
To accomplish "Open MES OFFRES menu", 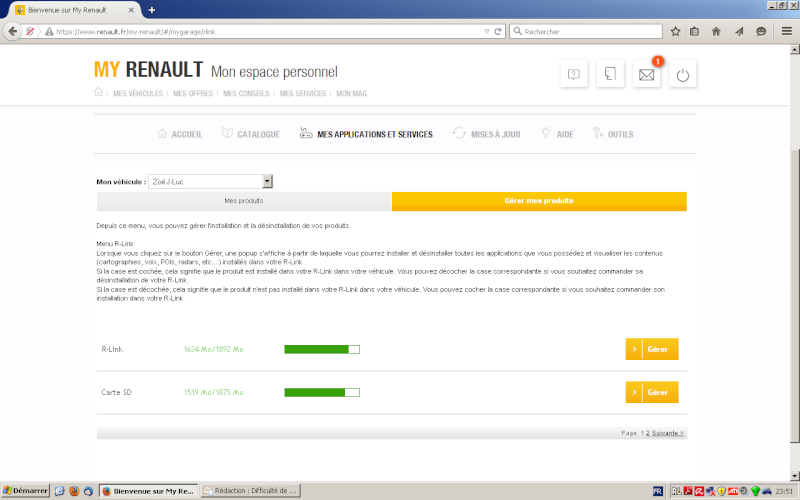I will [x=193, y=93].
